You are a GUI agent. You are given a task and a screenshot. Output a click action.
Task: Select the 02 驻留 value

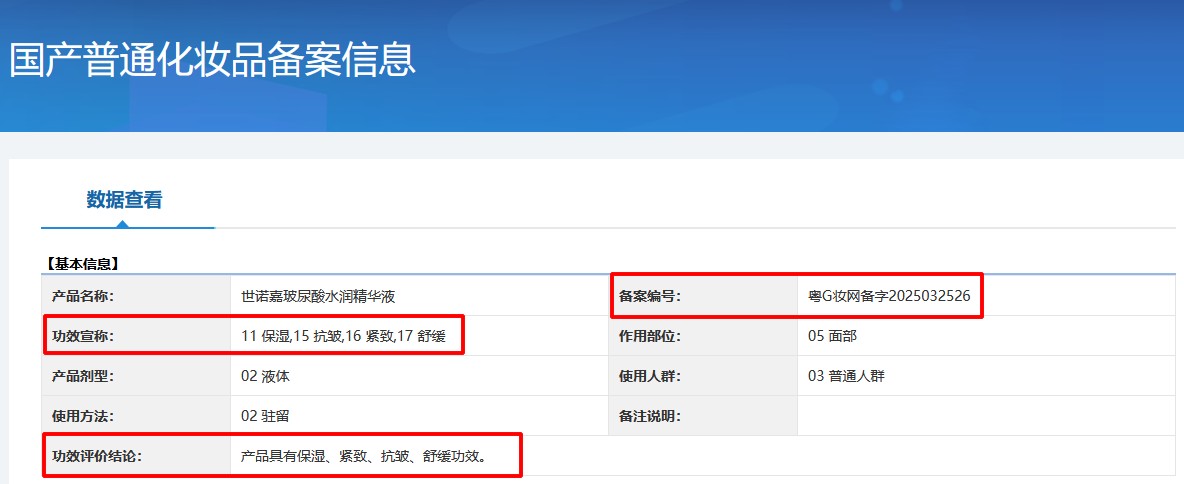coord(265,416)
